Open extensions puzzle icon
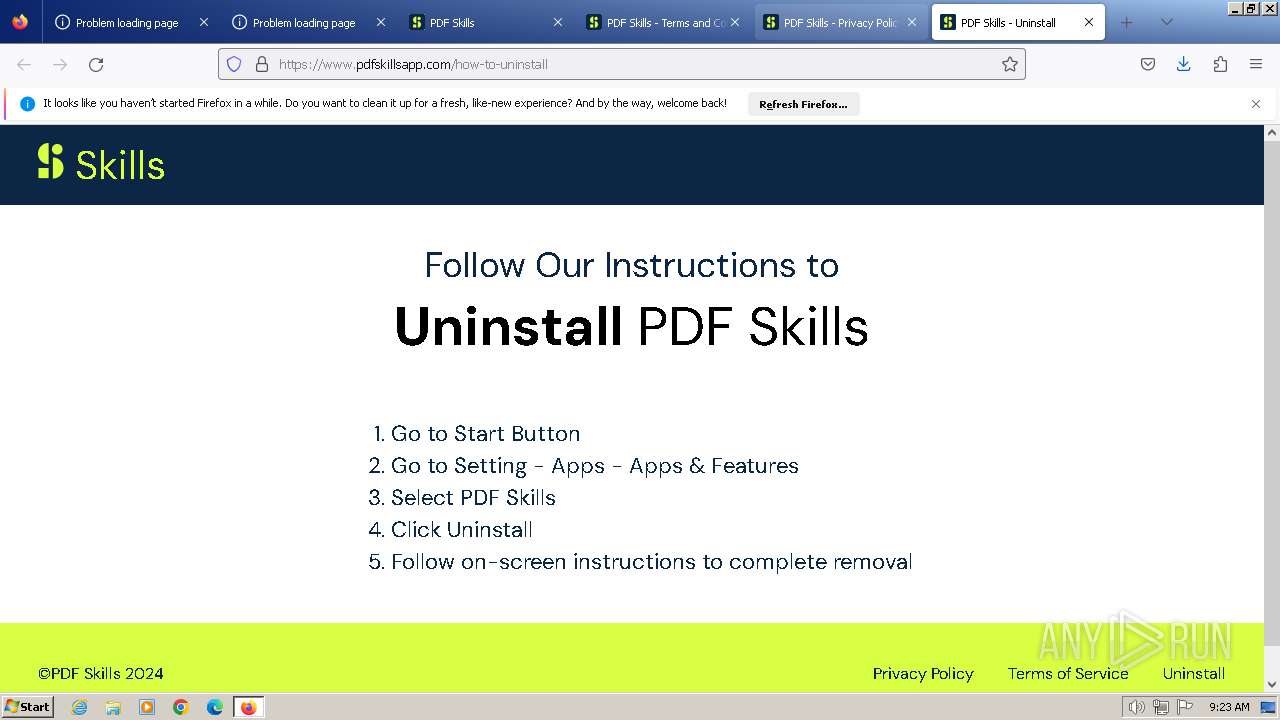1280x720 pixels. pos(1220,64)
